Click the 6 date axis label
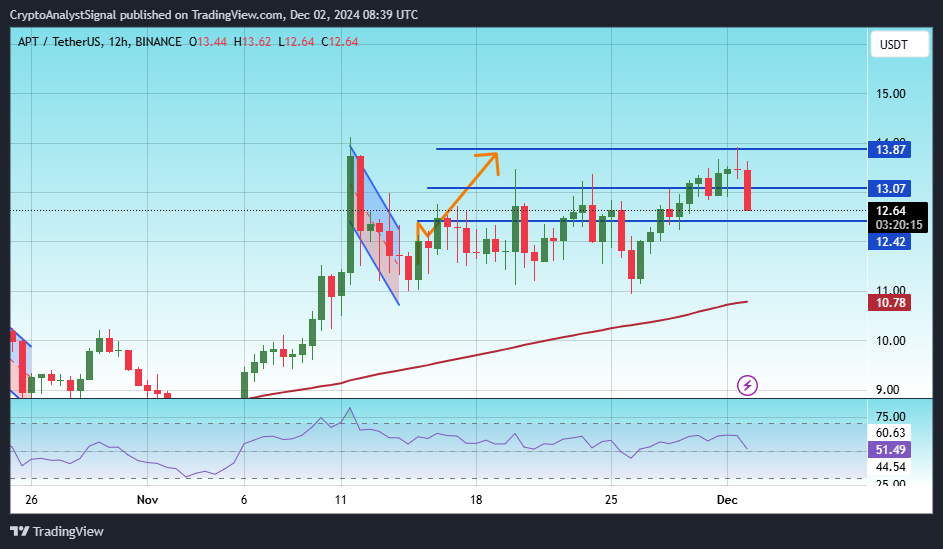 coord(244,500)
